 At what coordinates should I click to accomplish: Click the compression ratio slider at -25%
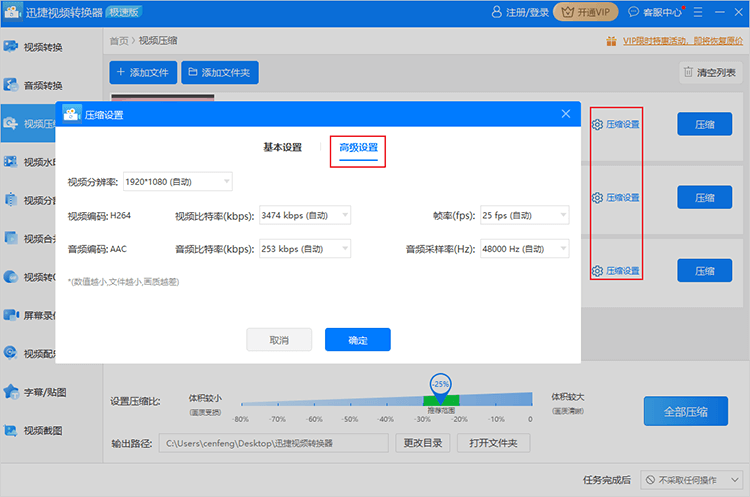440,399
